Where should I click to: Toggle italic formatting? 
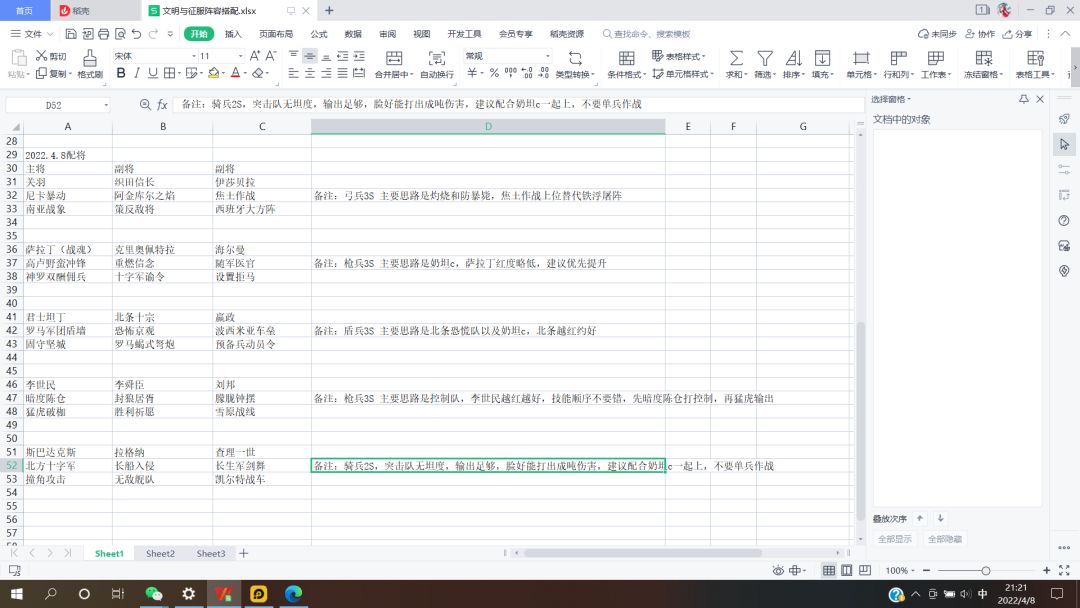point(137,73)
